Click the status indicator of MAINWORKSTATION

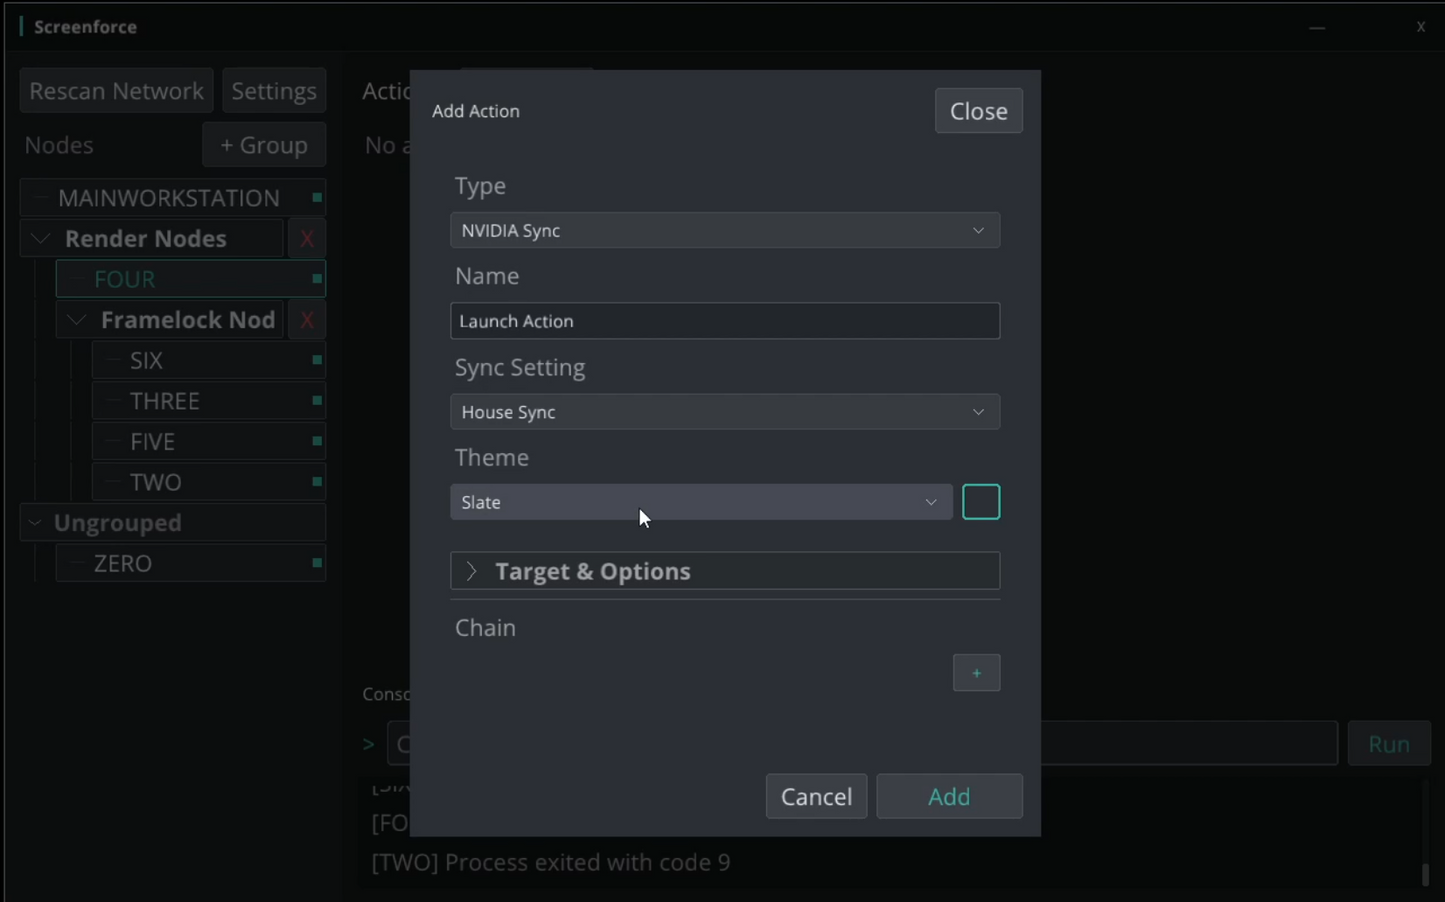click(317, 198)
